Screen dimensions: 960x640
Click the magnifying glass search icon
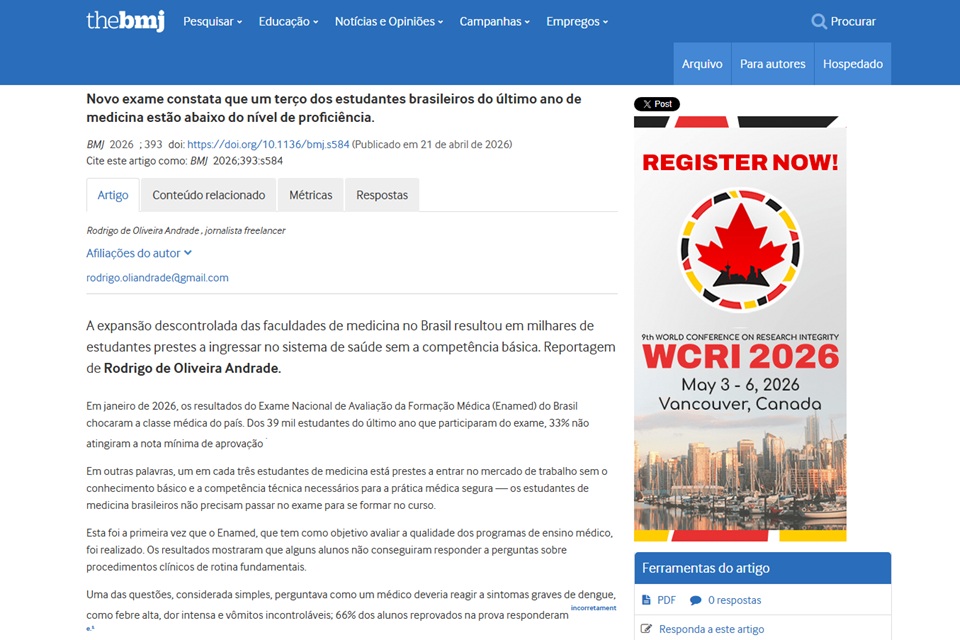(x=819, y=21)
